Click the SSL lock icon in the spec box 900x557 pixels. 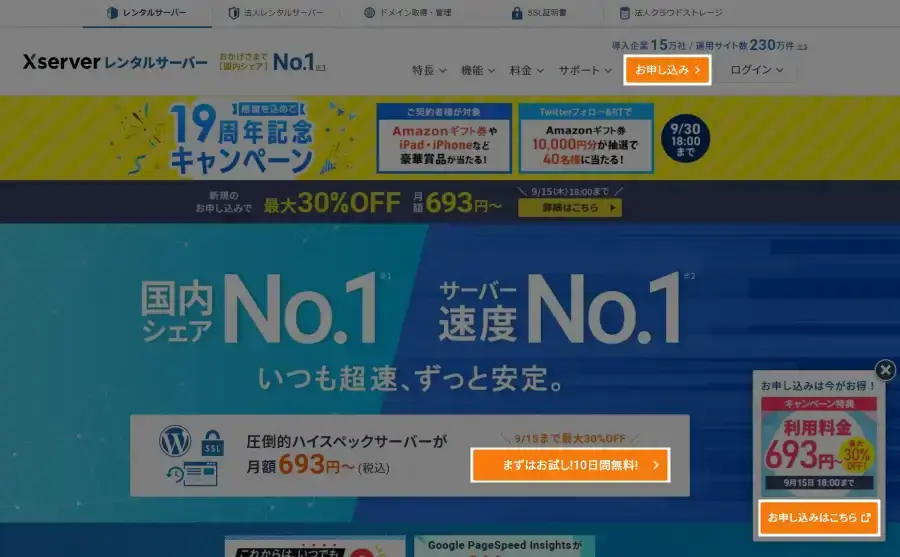[x=212, y=443]
